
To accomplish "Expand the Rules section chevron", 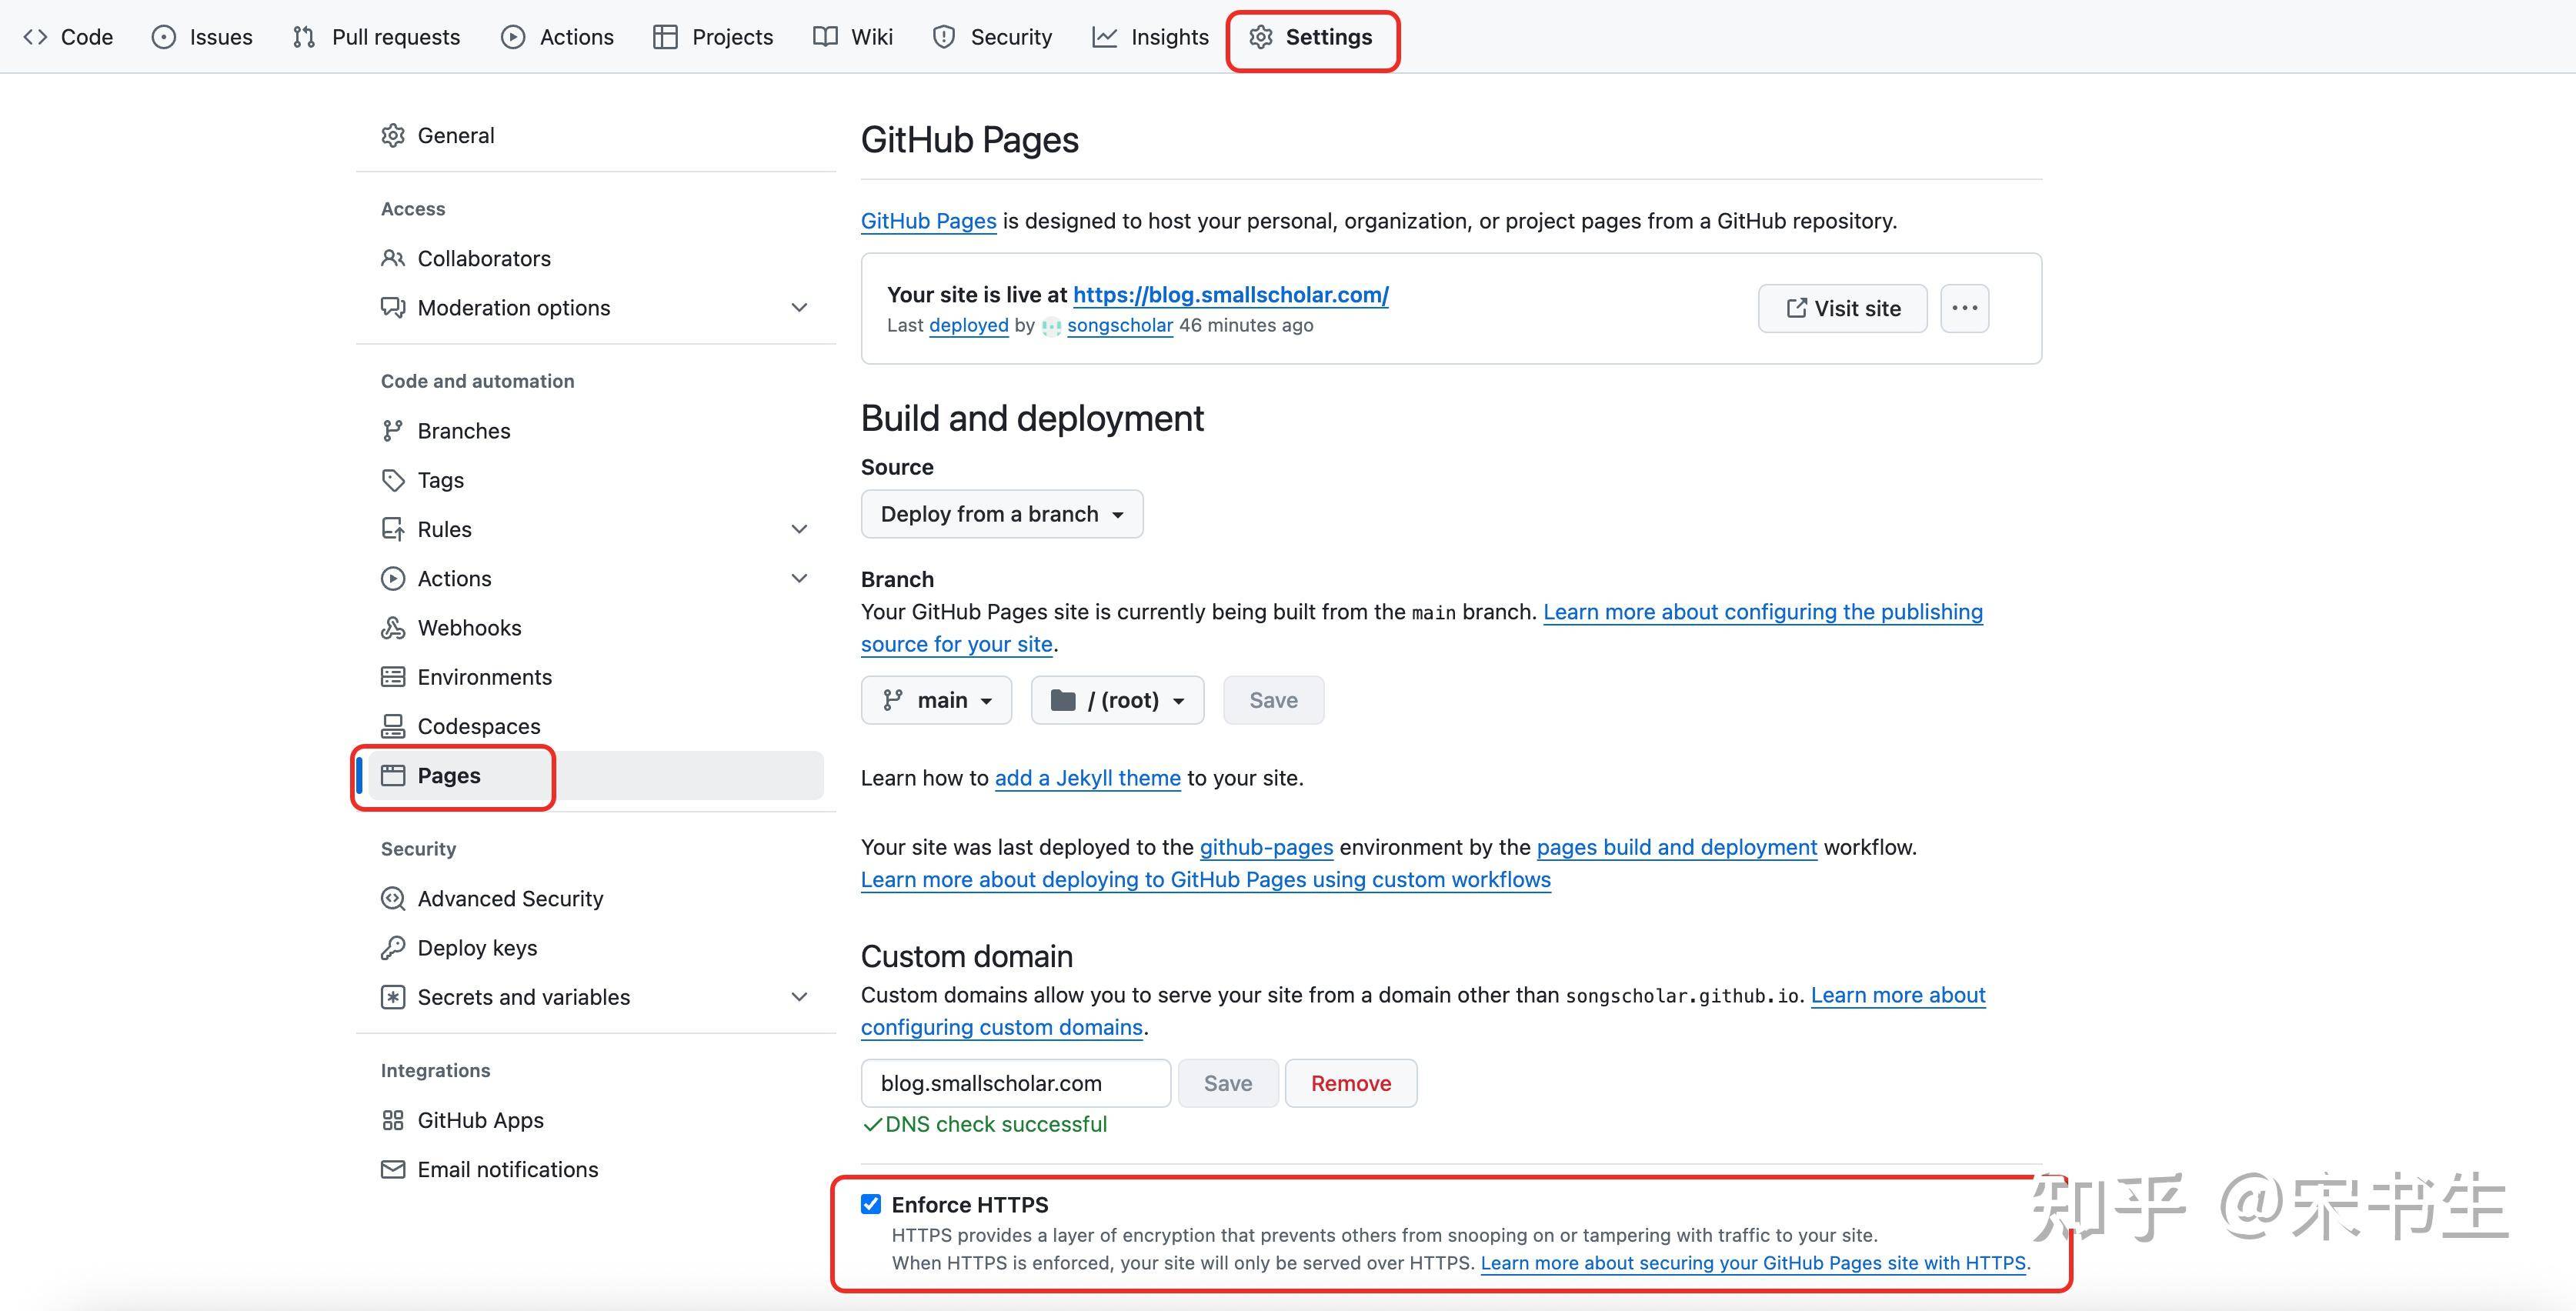I will coord(799,529).
